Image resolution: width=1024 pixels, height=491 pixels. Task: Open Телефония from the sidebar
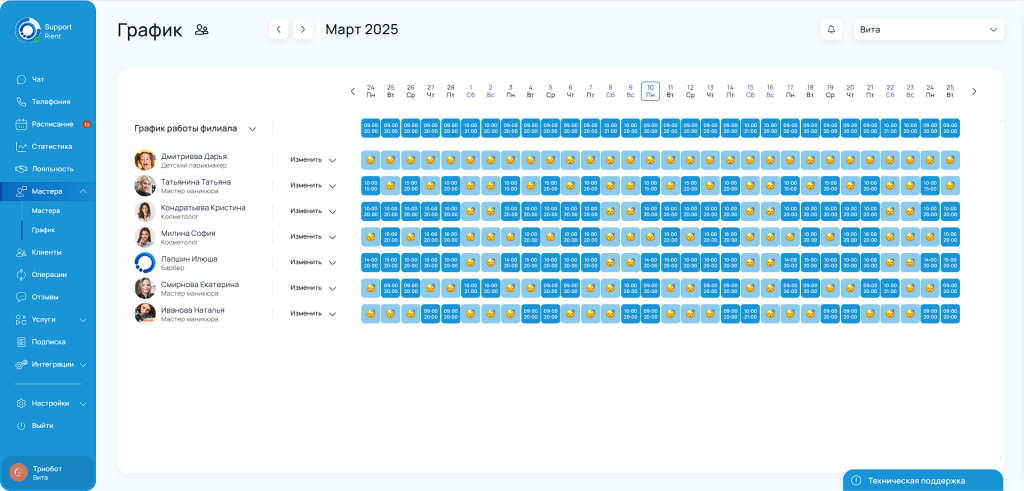click(x=50, y=101)
